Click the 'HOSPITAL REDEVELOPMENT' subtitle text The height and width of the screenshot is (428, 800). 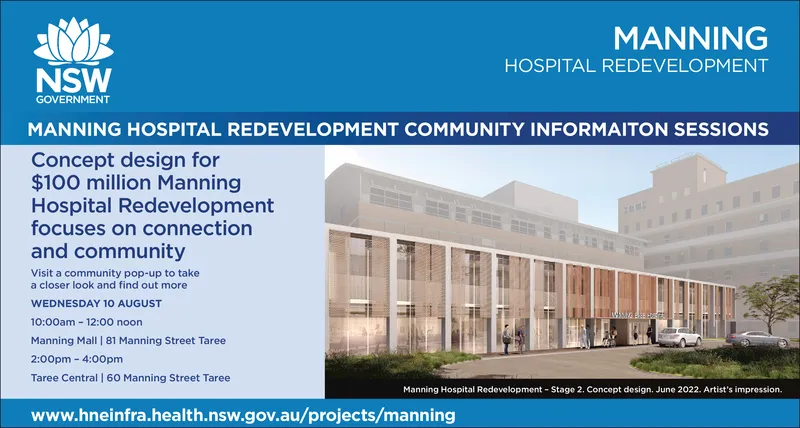(636, 66)
